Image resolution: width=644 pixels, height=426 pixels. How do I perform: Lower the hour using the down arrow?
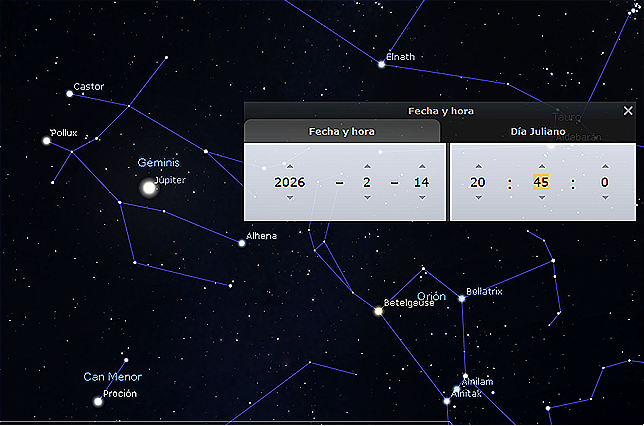(x=478, y=198)
